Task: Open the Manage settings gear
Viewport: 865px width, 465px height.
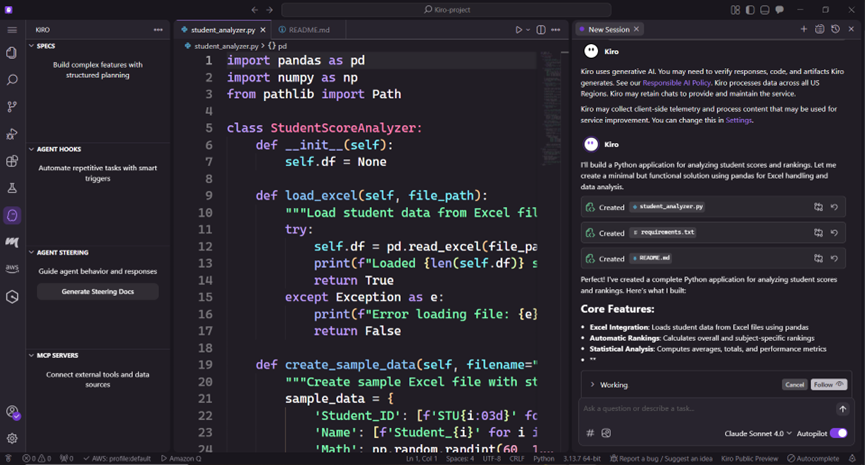Action: pos(12,439)
